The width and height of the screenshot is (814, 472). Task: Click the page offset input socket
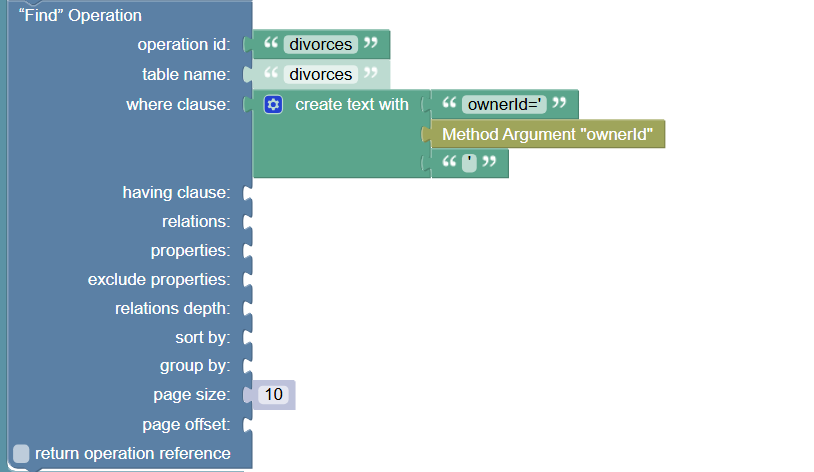248,425
